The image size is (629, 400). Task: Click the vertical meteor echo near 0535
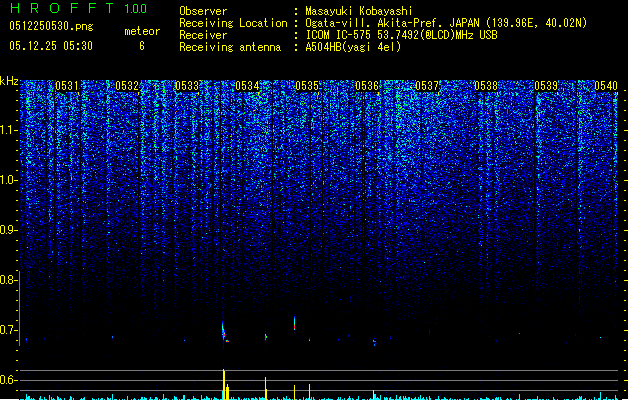coord(294,323)
